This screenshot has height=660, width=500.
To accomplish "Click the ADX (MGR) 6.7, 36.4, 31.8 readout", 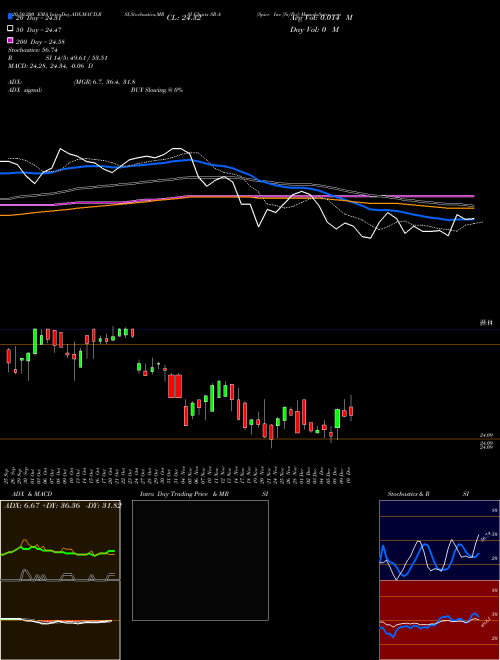I will pos(72,82).
